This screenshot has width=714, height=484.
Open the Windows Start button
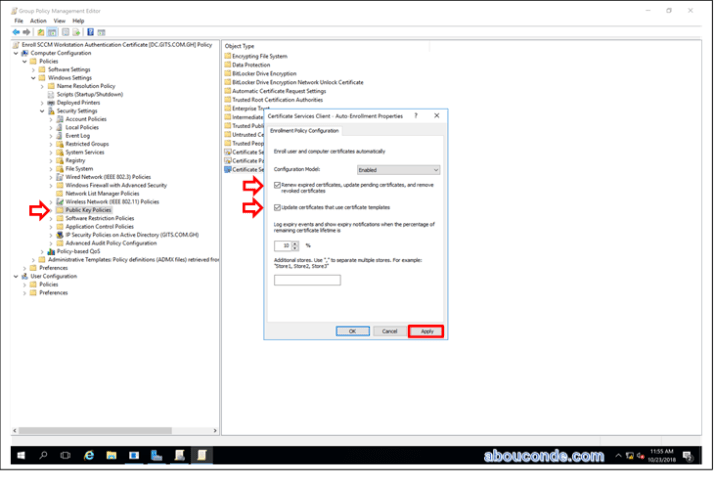click(x=21, y=455)
